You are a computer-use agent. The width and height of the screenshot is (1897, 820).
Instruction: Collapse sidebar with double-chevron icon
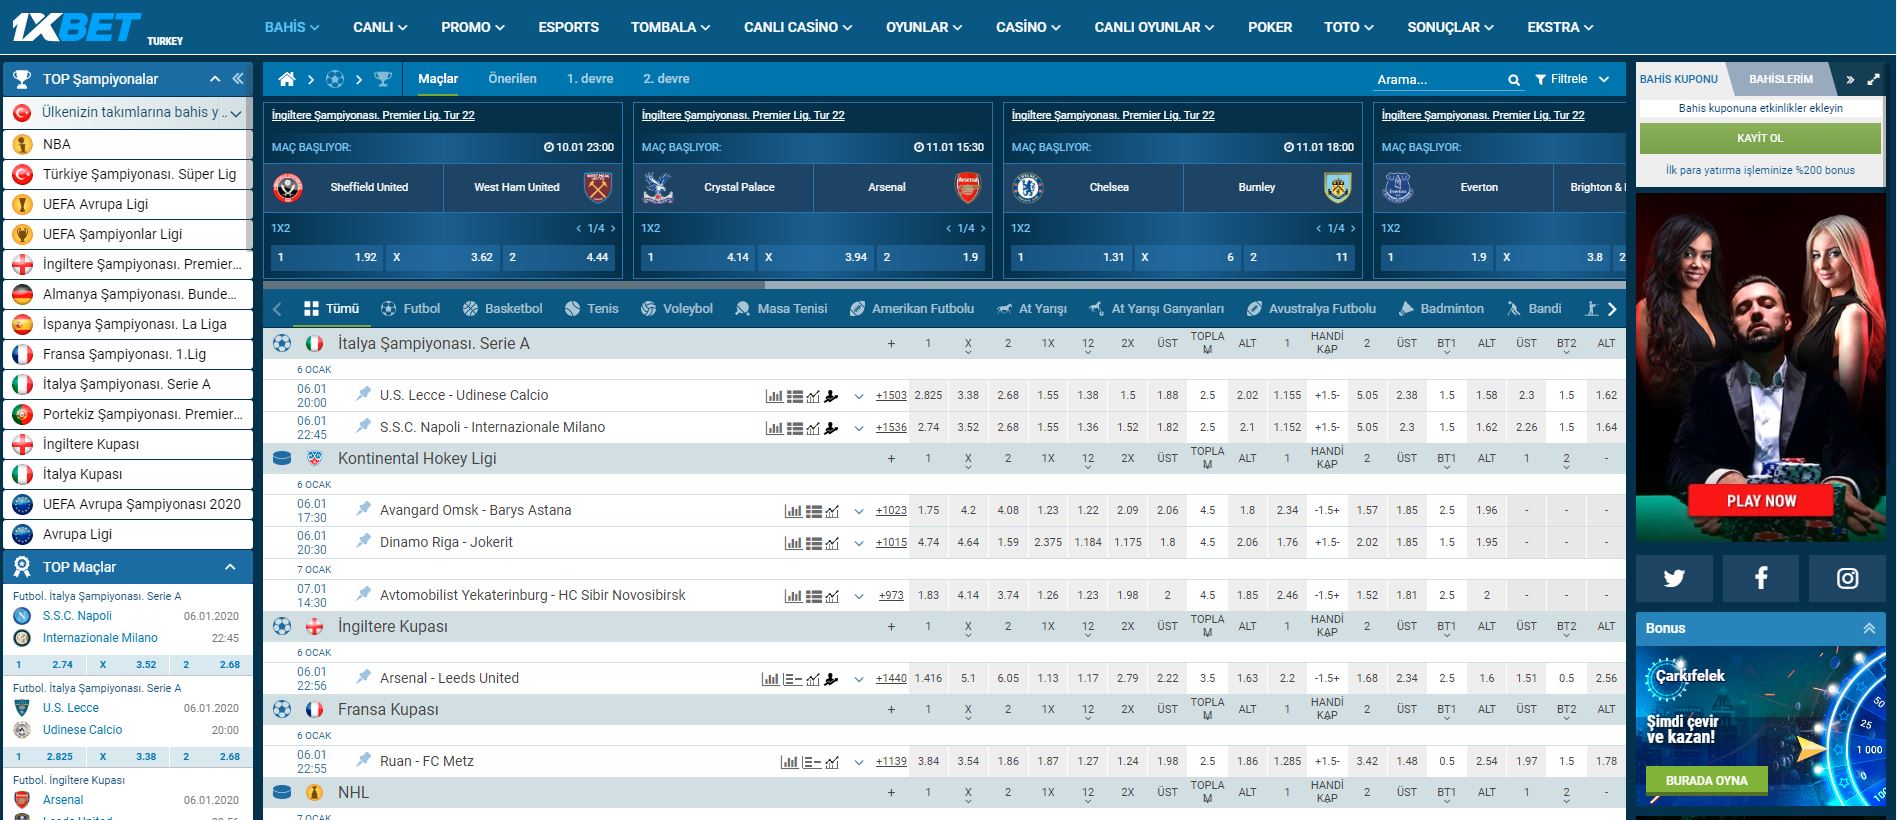(238, 79)
